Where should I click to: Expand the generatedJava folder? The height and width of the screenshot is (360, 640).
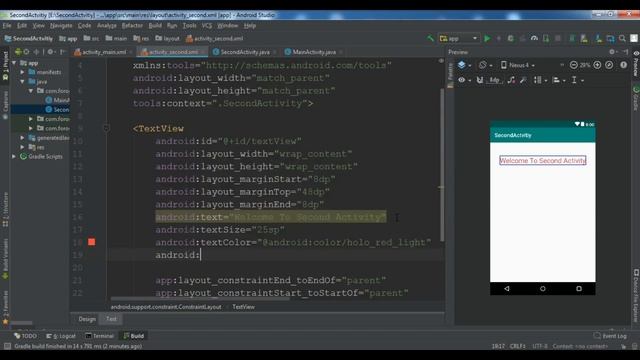click(x=22, y=138)
